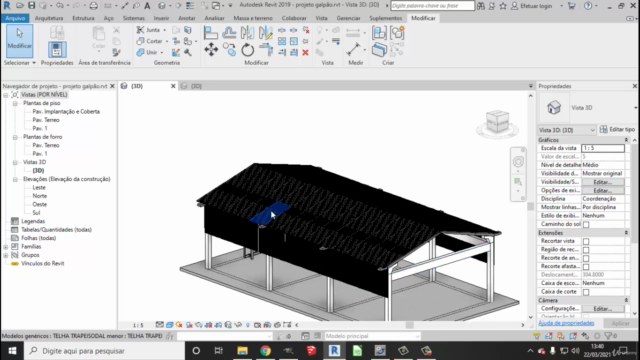Switch to the Estrutura ribbon tab

click(83, 18)
